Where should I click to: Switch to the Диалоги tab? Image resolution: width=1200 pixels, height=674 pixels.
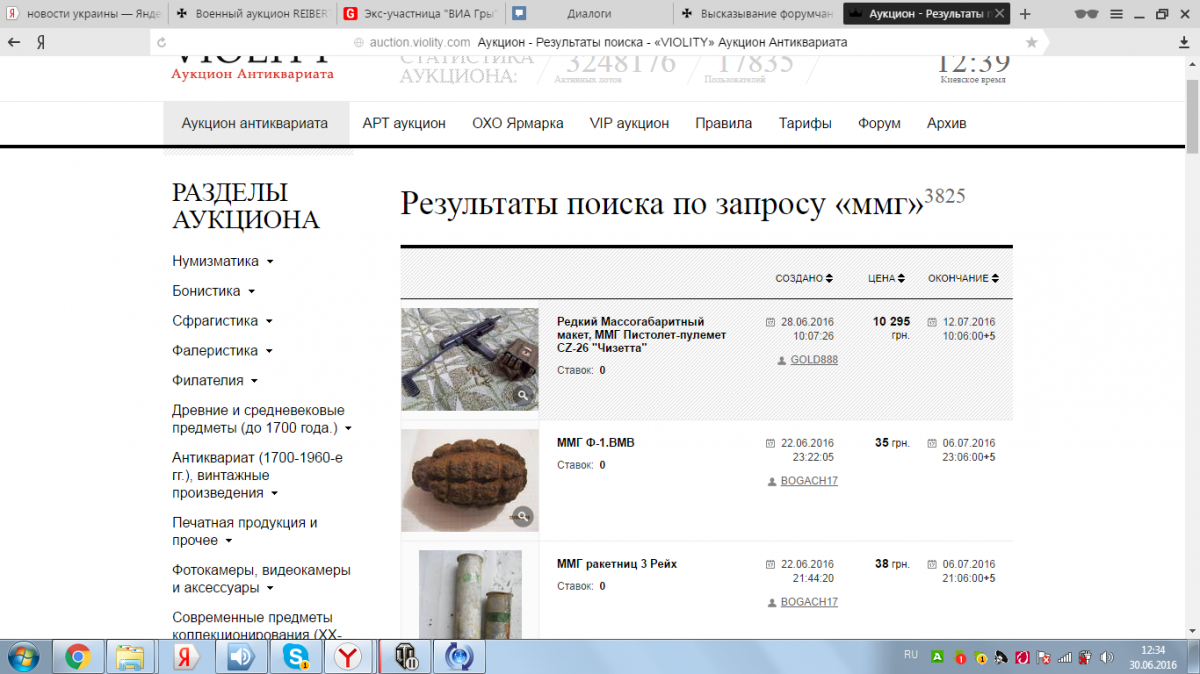pos(589,14)
